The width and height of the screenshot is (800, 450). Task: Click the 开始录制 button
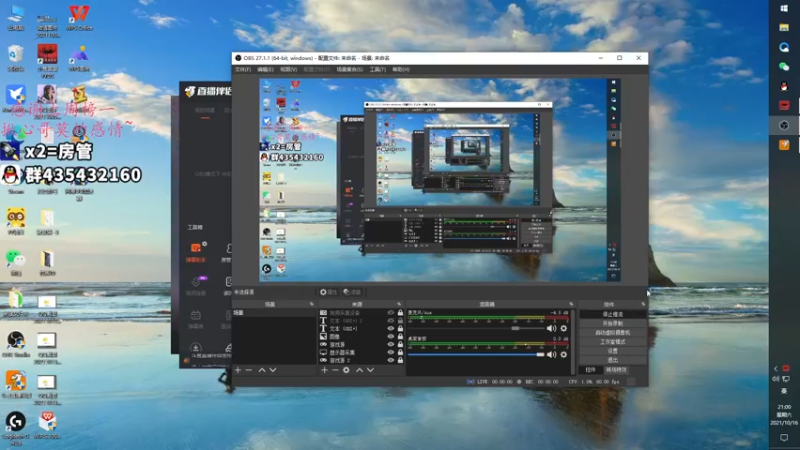pos(613,323)
